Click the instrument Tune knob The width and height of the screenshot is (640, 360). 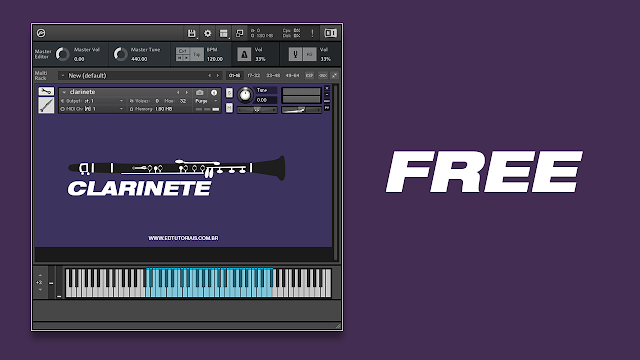[x=245, y=95]
